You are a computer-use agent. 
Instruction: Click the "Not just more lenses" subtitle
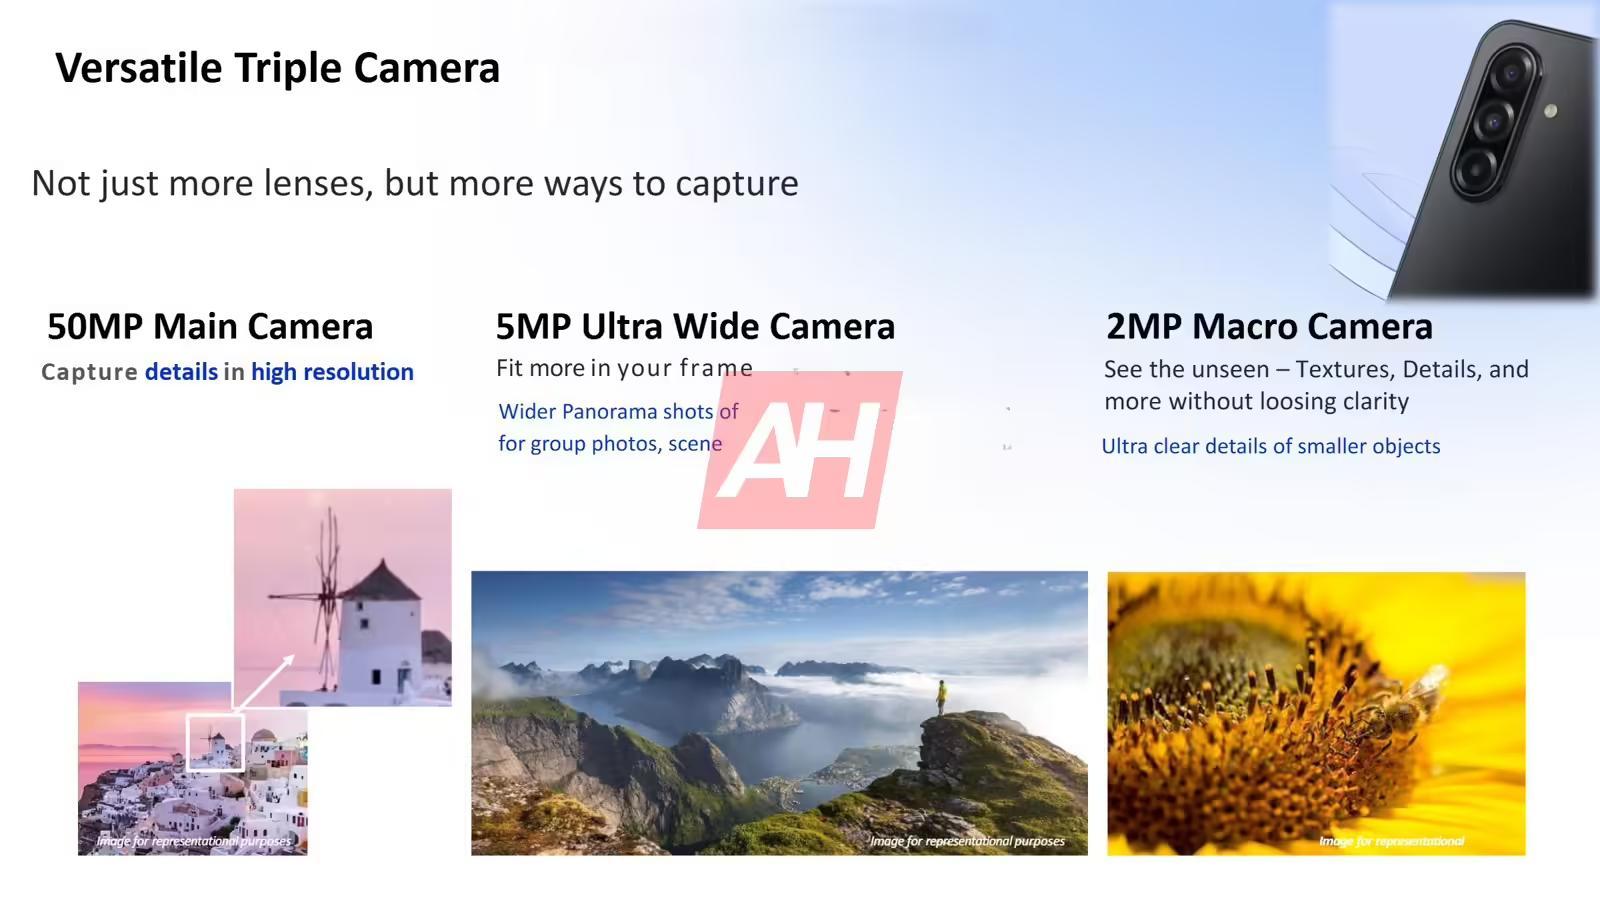pos(415,183)
